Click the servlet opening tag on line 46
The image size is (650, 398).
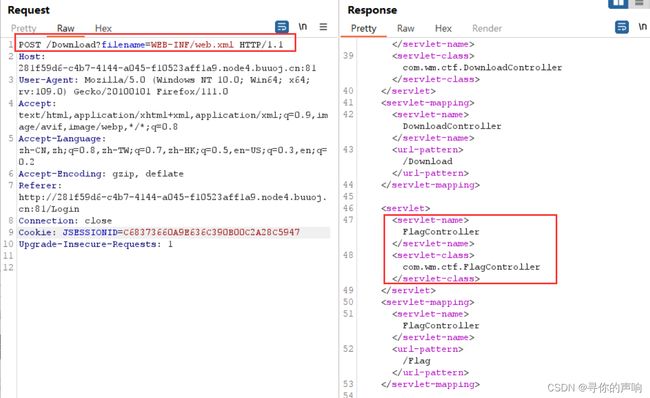[x=405, y=208]
